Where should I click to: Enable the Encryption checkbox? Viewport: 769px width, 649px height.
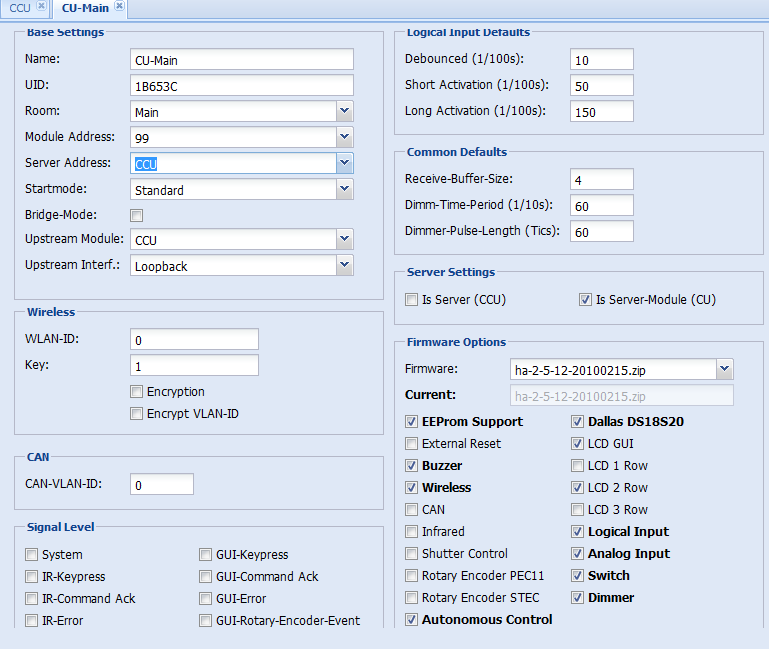click(136, 391)
